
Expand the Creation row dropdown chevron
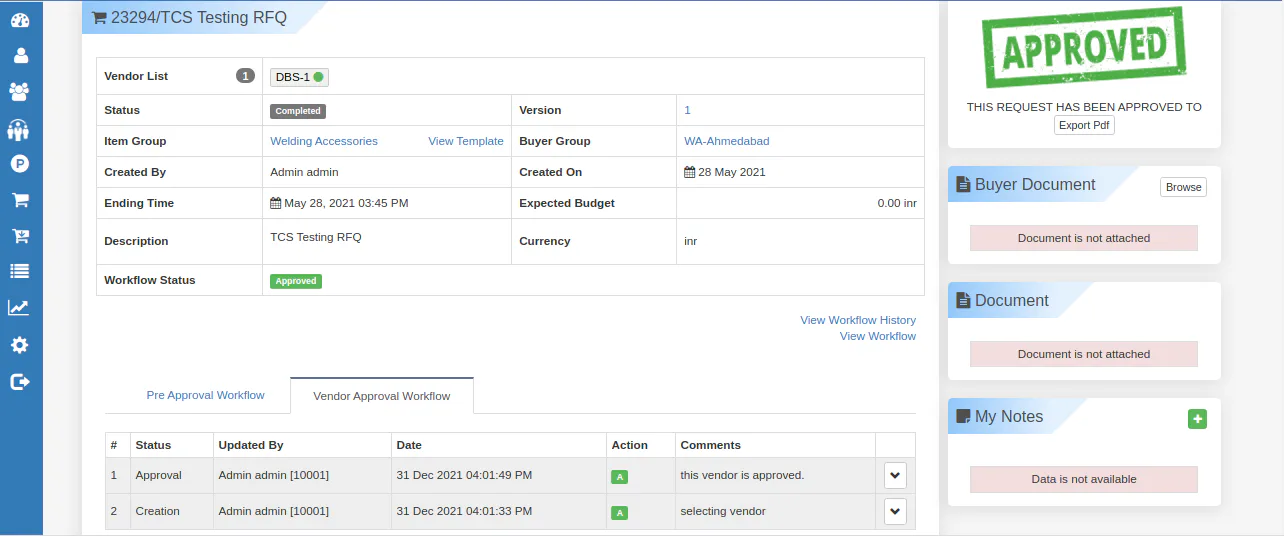(x=895, y=511)
